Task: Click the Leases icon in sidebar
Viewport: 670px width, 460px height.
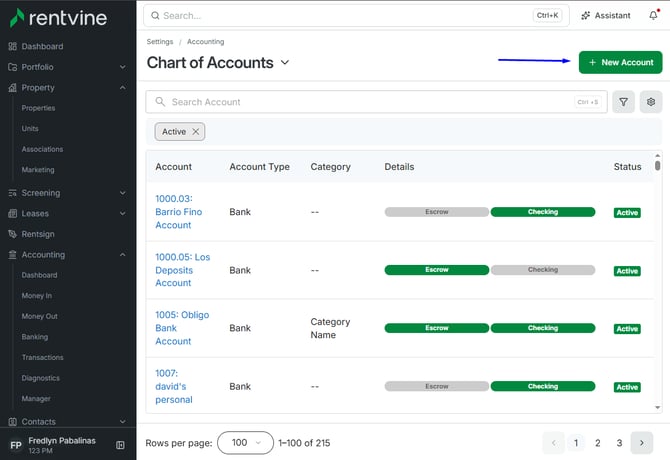Action: (12, 214)
